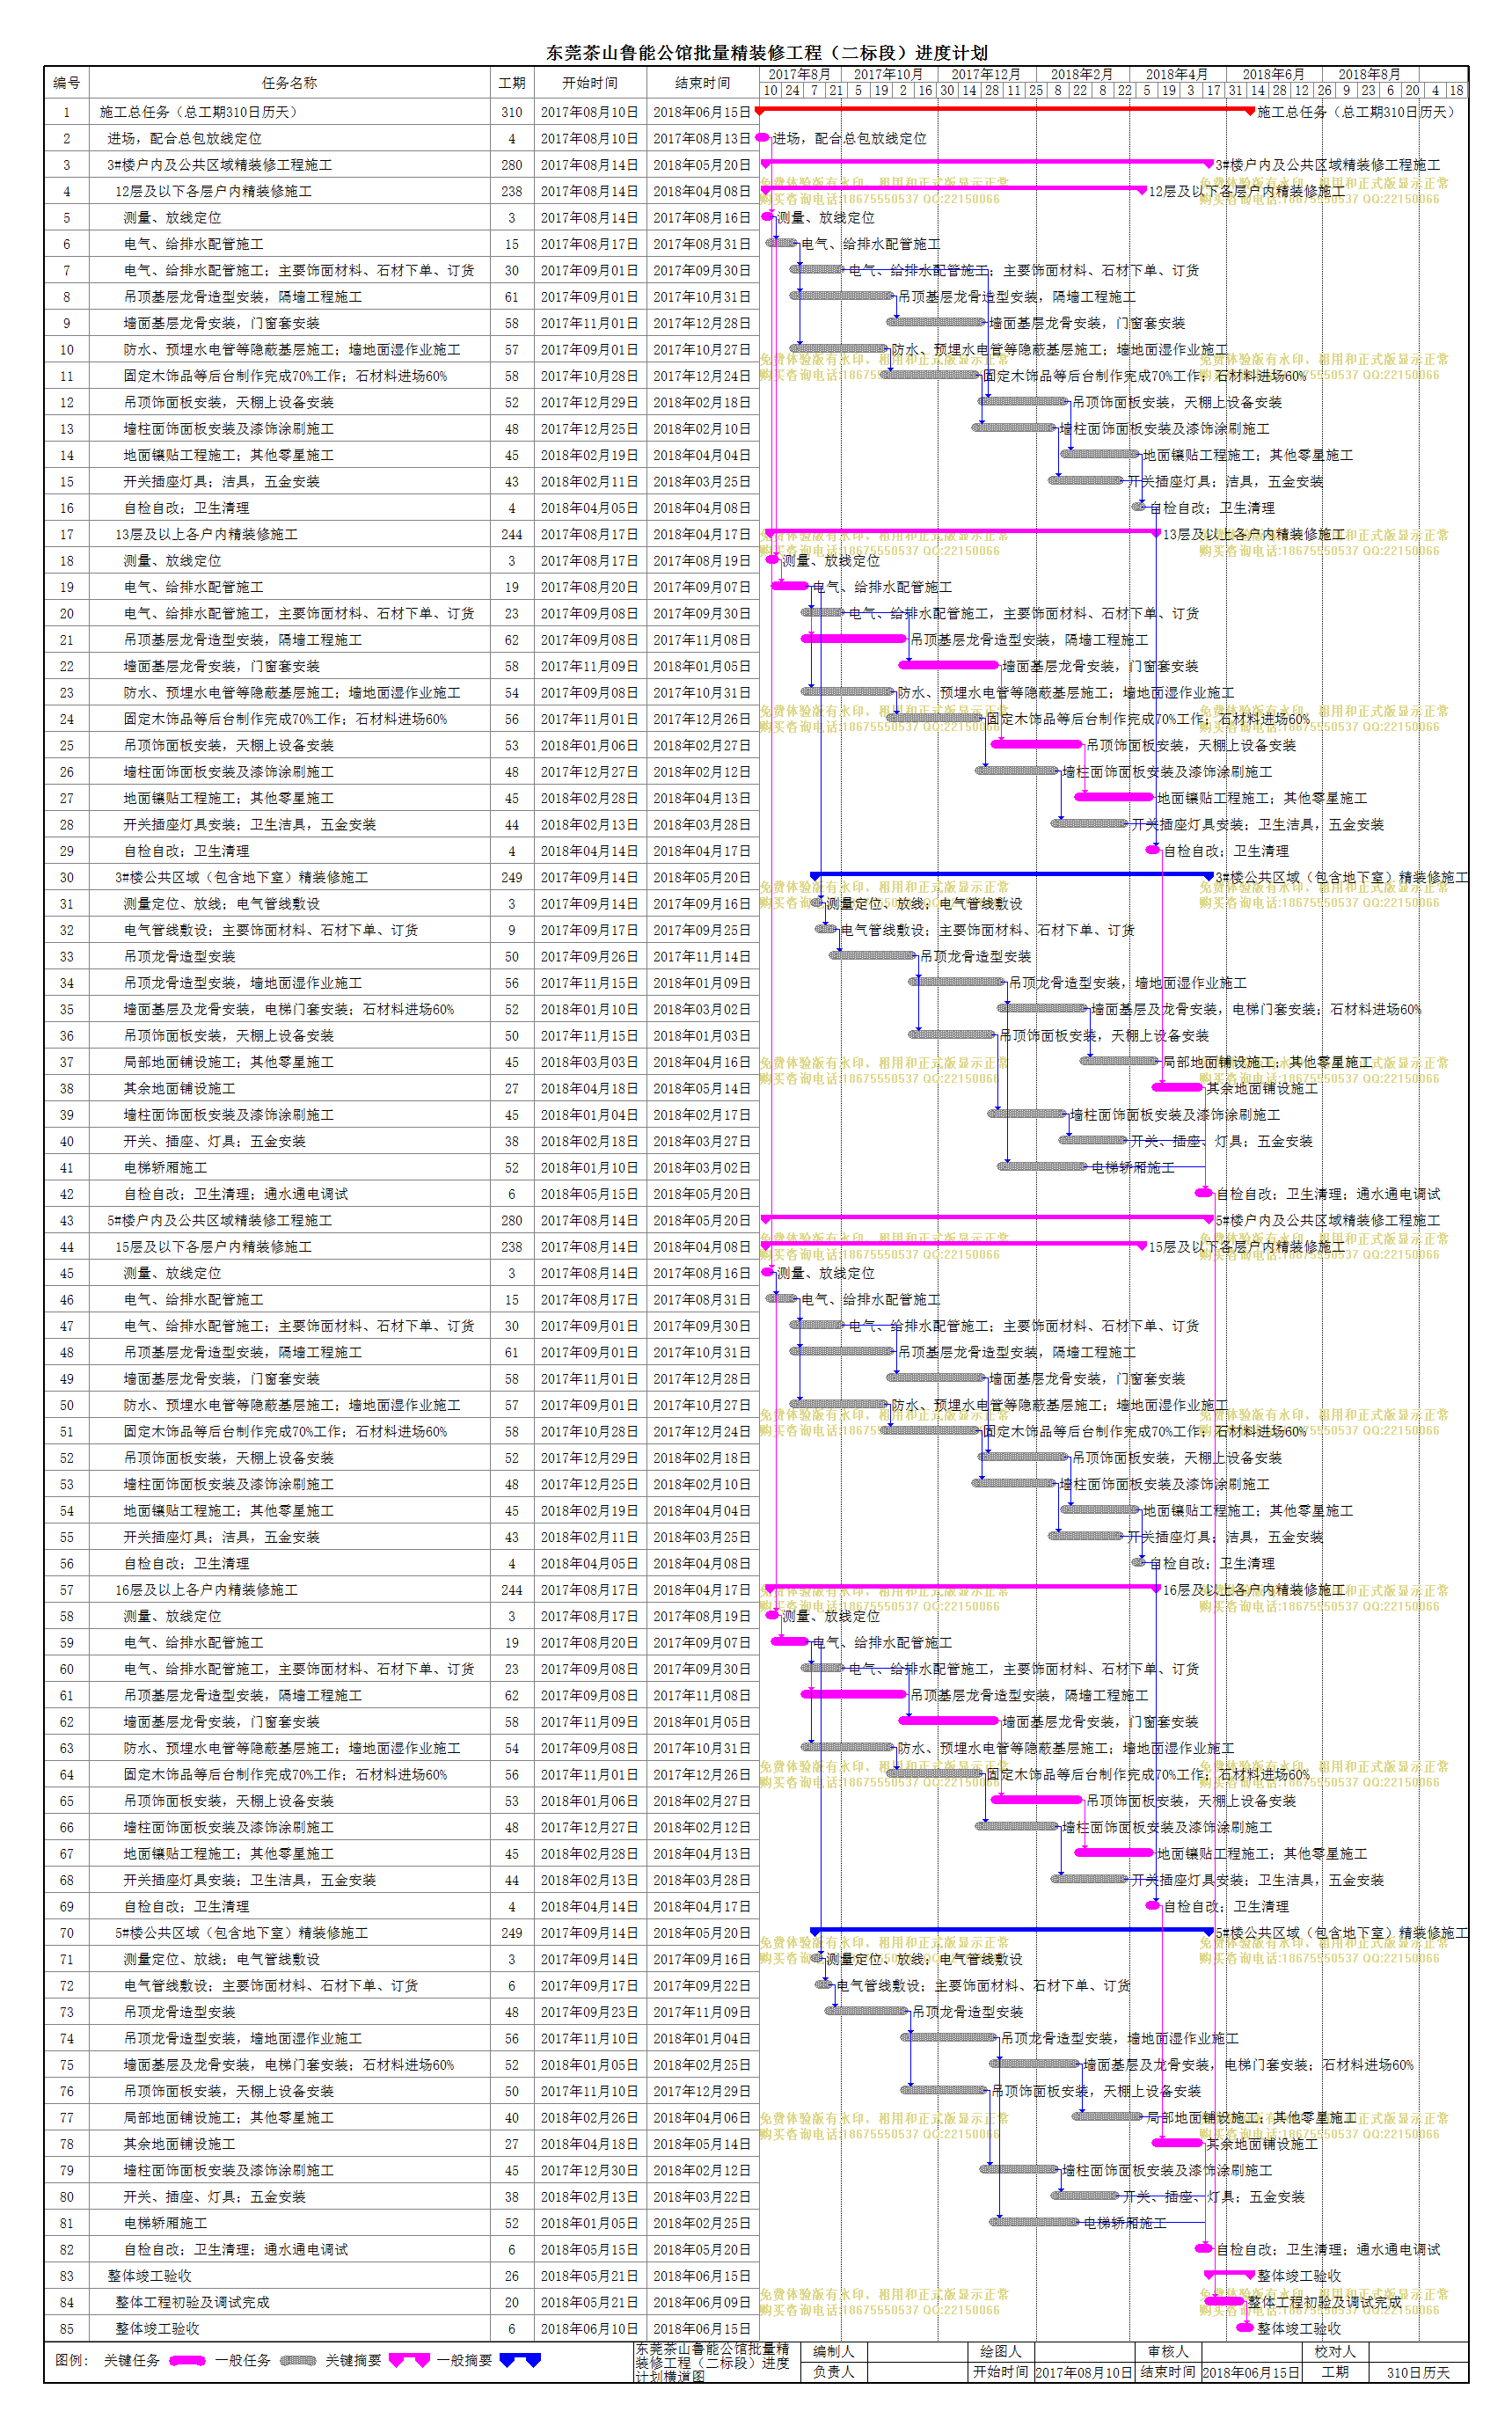Click row 72 end date 2017年09月22日
This screenshot has width=1512, height=2426.
click(702, 1985)
